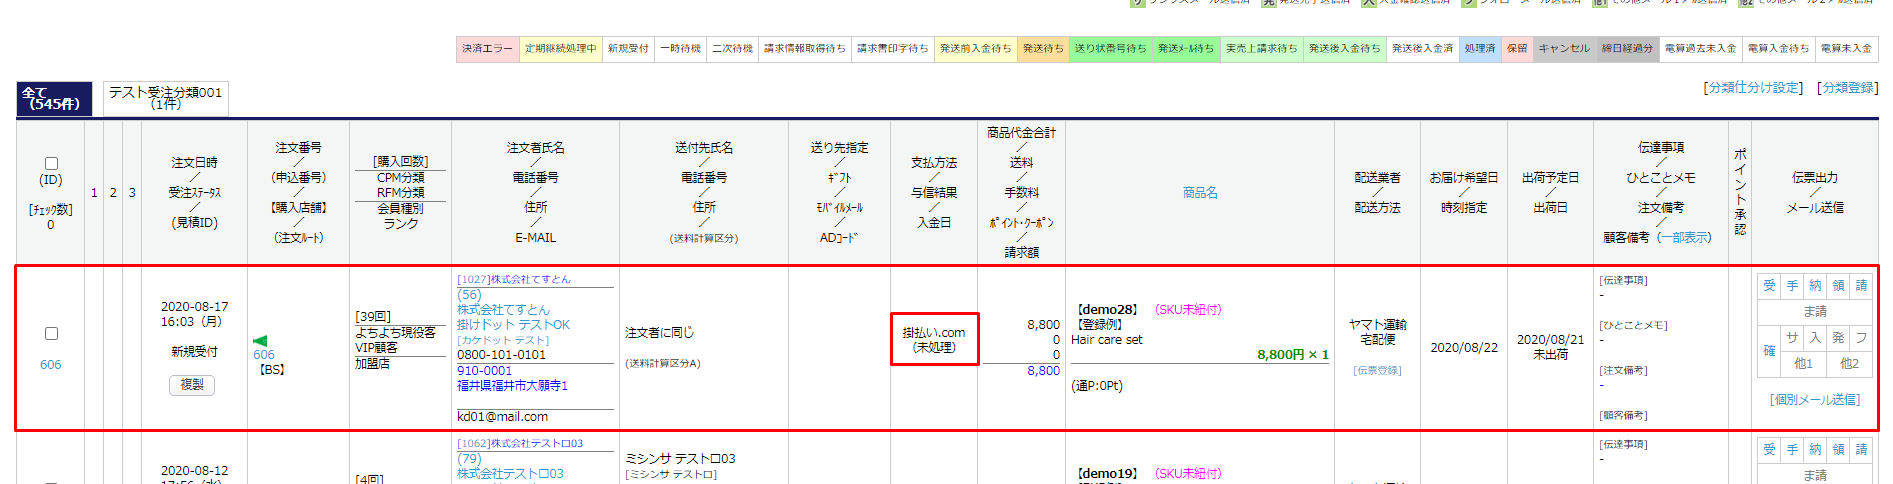Click the 手 slip icon in order 606 row

pyautogui.click(x=1791, y=286)
